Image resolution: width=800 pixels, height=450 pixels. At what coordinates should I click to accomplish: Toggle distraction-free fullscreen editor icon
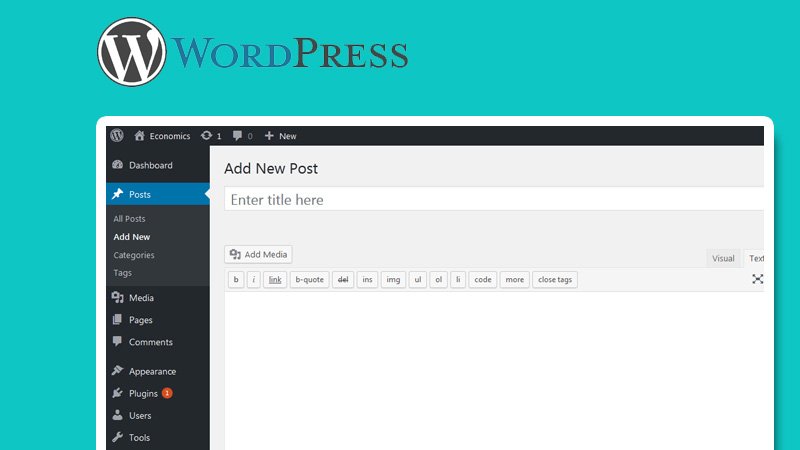click(758, 279)
